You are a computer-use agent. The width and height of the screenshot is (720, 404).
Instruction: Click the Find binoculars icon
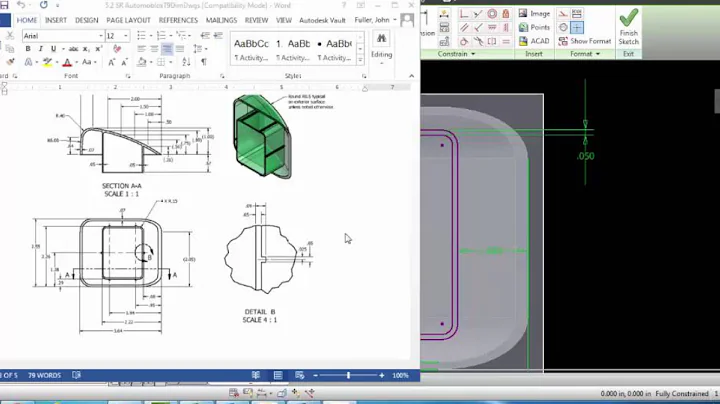click(x=382, y=39)
